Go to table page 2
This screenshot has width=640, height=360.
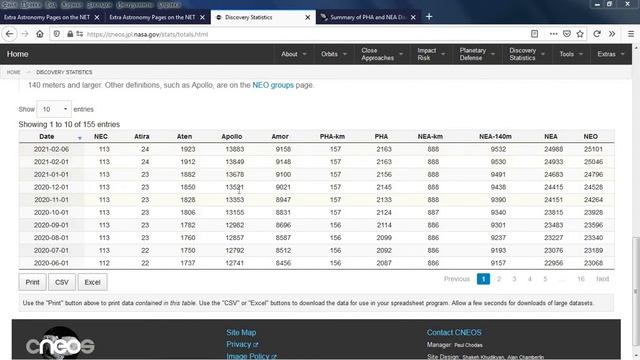[498, 279]
